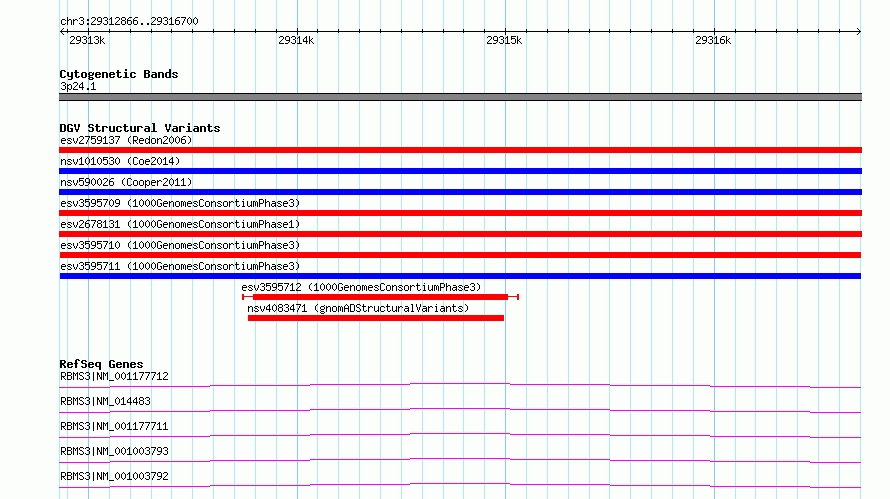Select the red bar for nsv4083471
Screen dimensions: 890x499
[376, 318]
